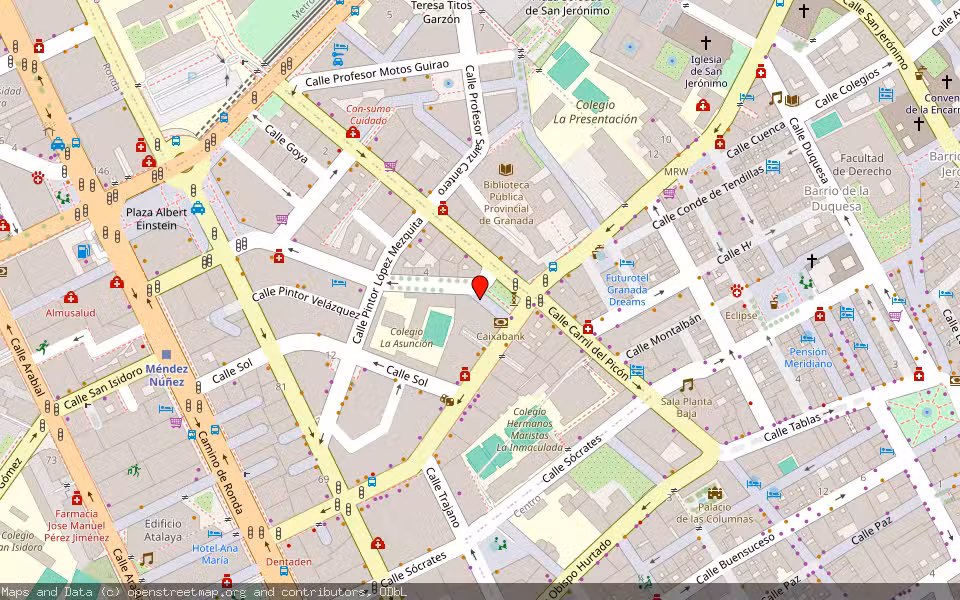960x600 pixels.
Task: Select the Almusalud red cross icon
Action: pyautogui.click(x=70, y=298)
